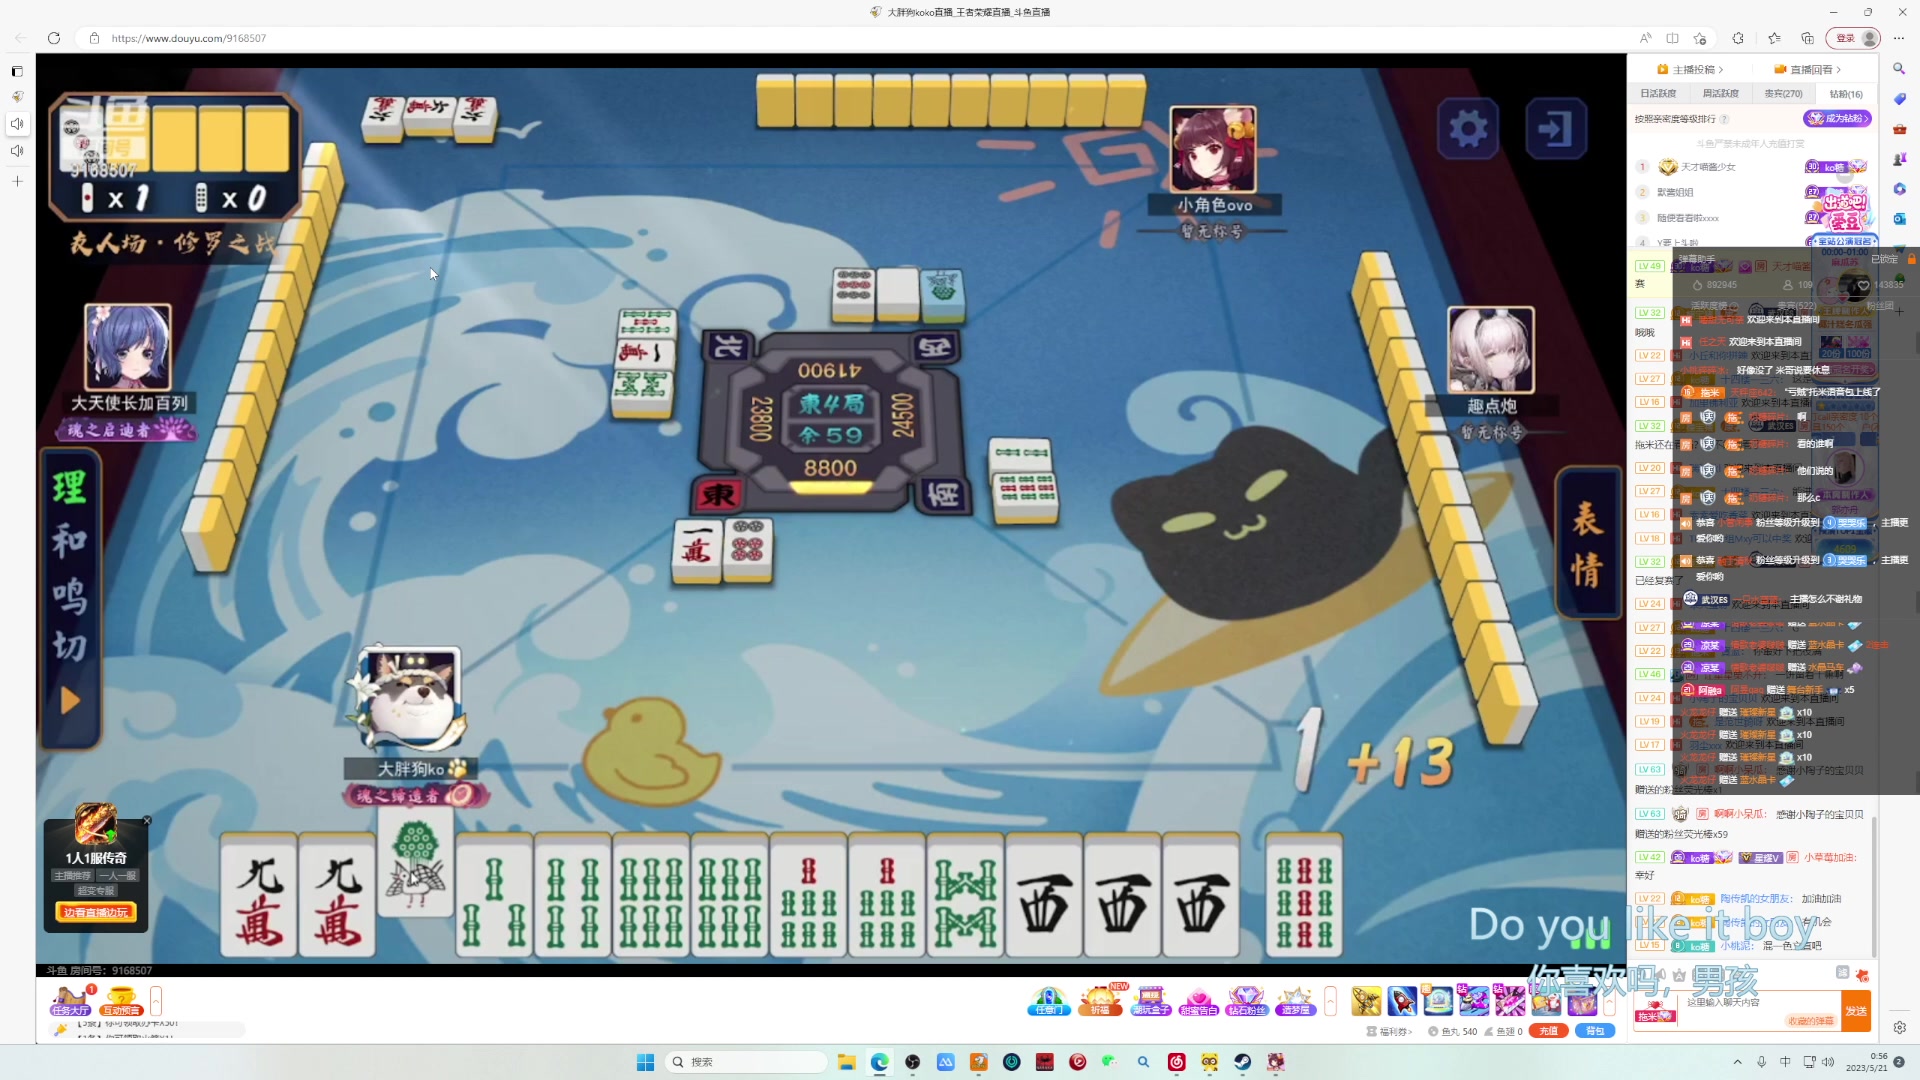Show hidden system tray icons
The height and width of the screenshot is (1080, 1920).
(x=1737, y=1062)
